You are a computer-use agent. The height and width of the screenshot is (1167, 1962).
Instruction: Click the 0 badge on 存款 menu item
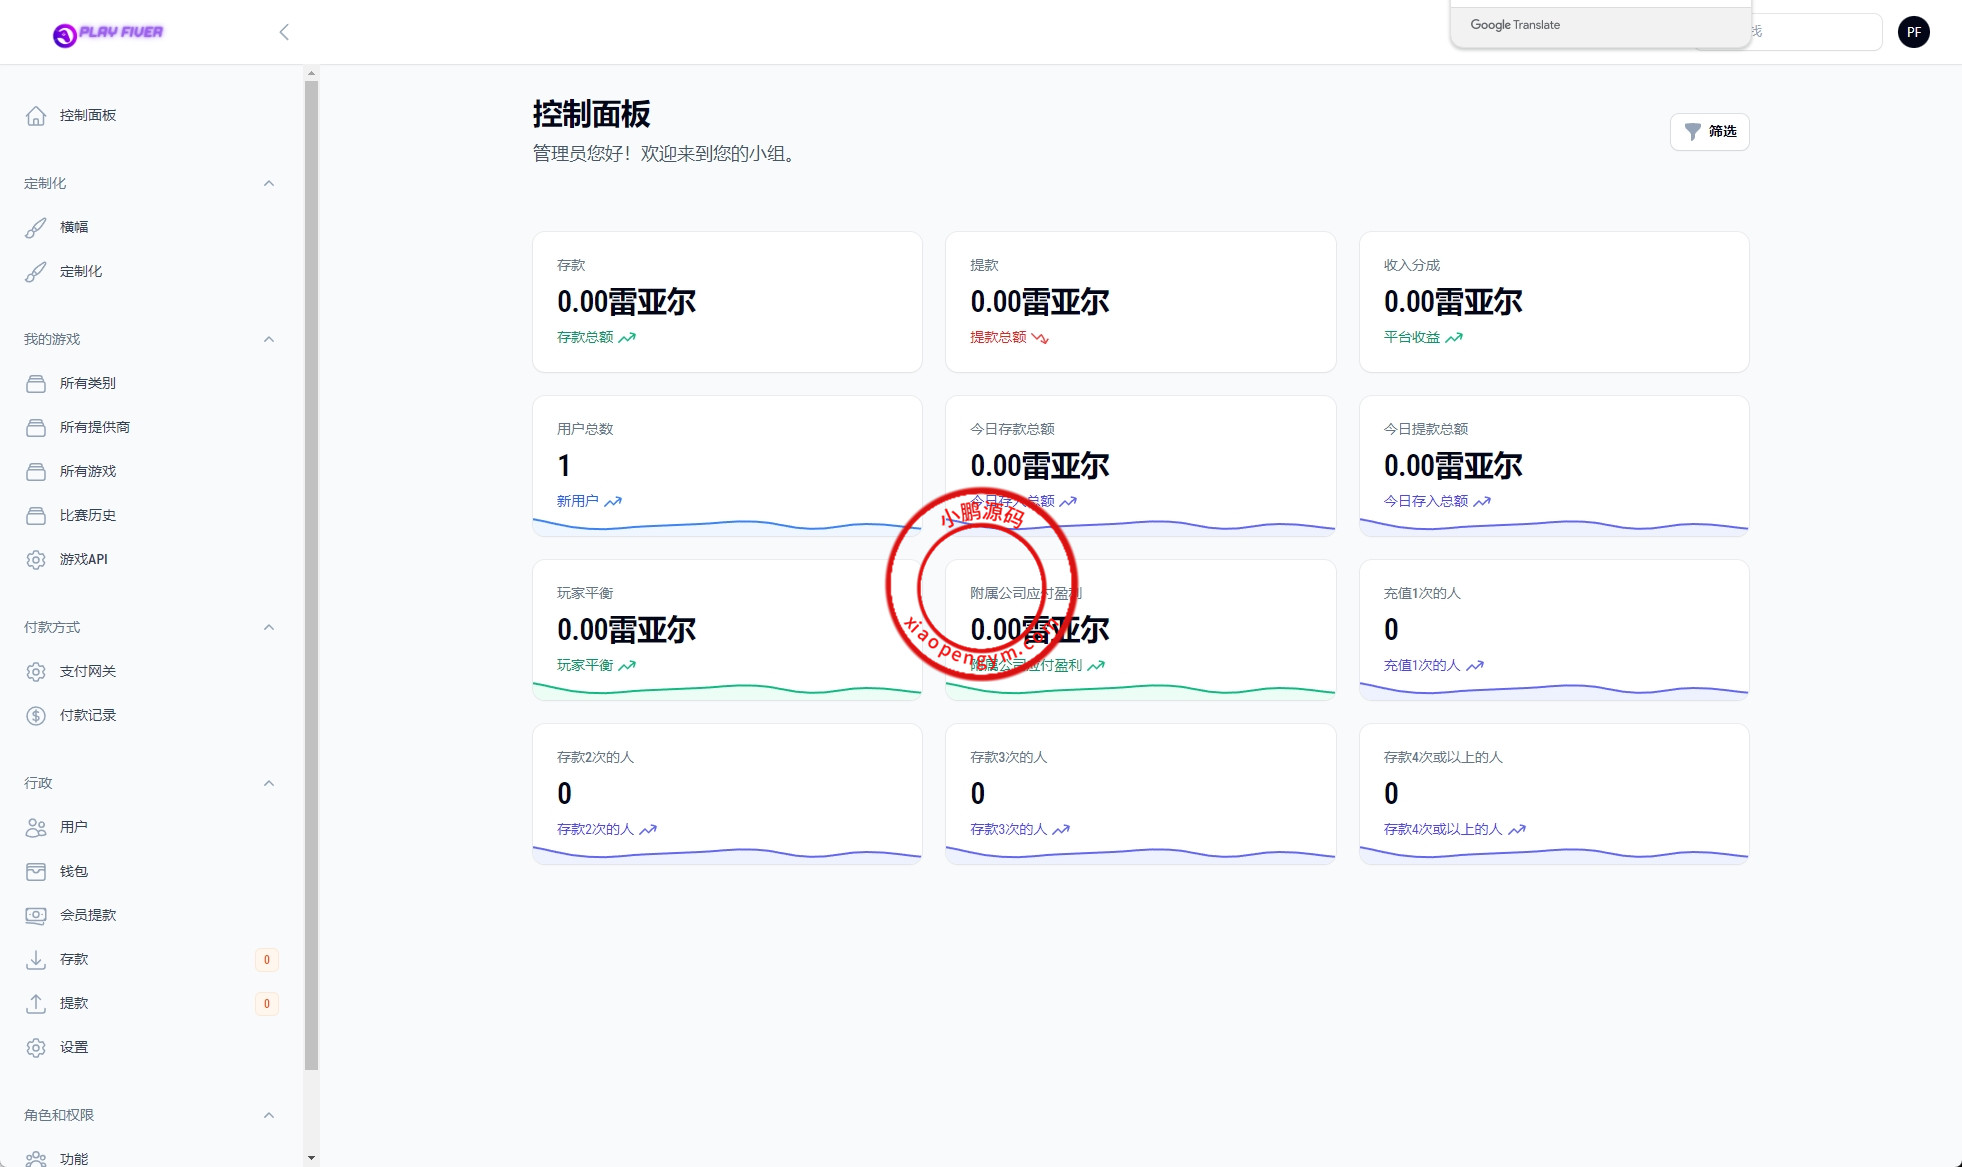pyautogui.click(x=267, y=960)
